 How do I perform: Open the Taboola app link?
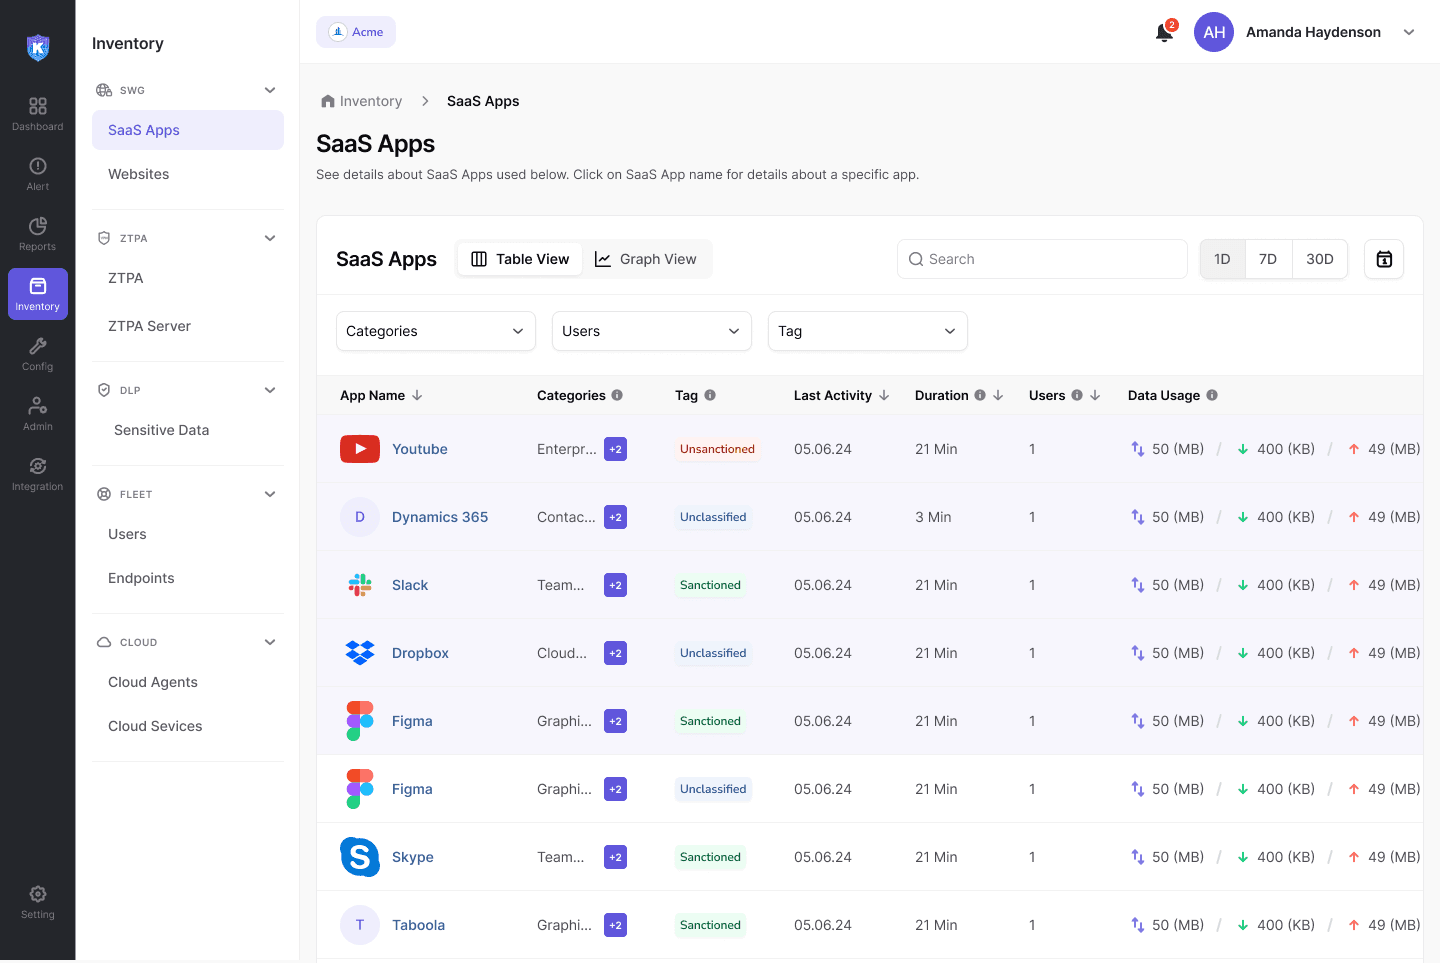pos(418,925)
